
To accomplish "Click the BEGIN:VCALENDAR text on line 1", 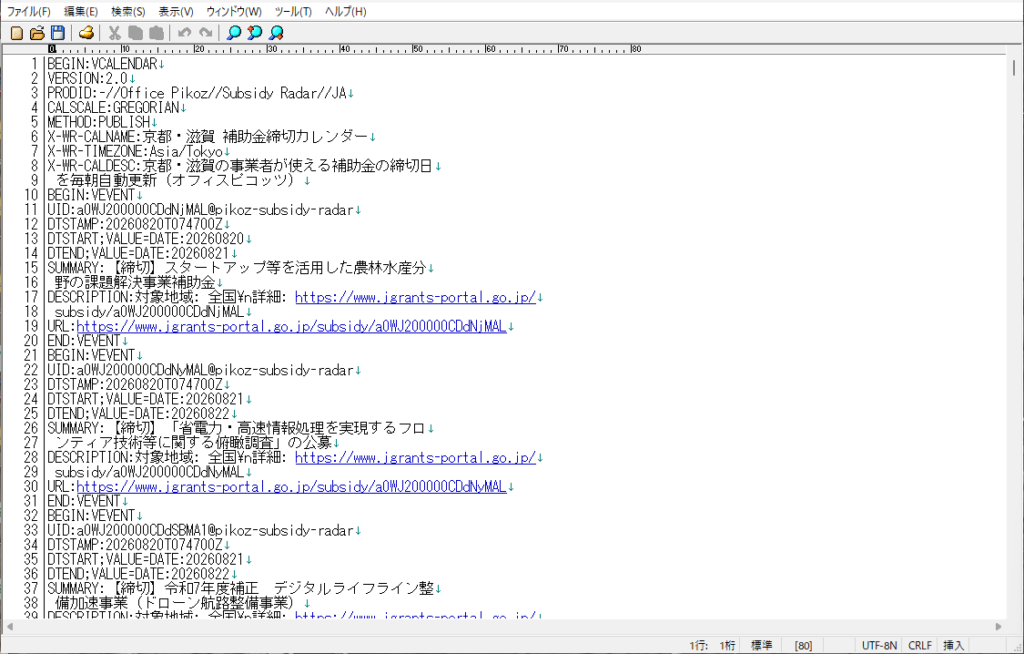I will pos(103,64).
